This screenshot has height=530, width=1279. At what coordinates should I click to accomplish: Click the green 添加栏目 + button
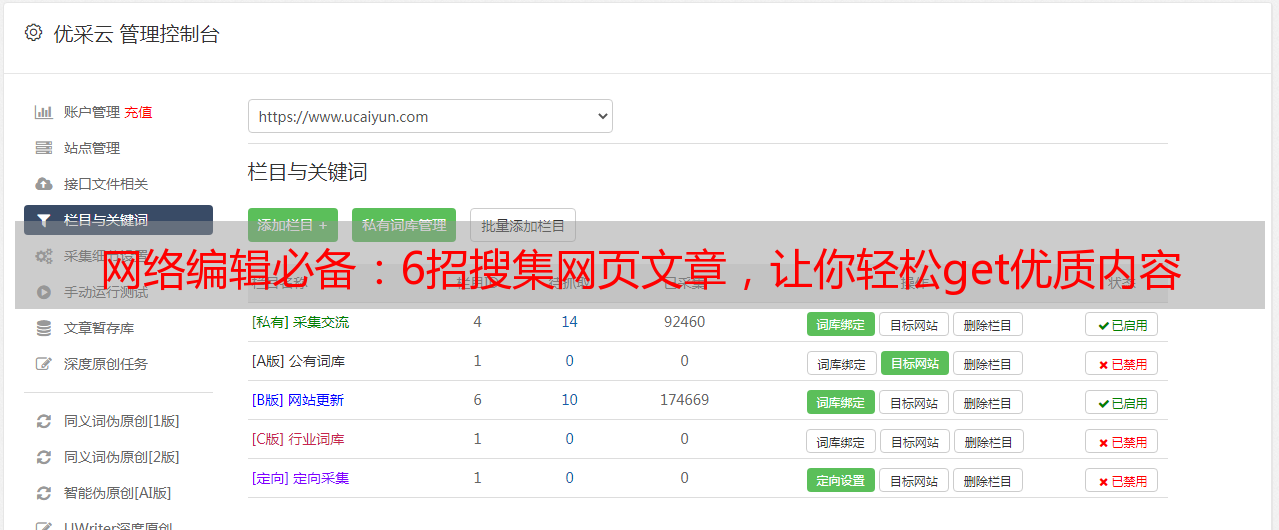coord(293,225)
